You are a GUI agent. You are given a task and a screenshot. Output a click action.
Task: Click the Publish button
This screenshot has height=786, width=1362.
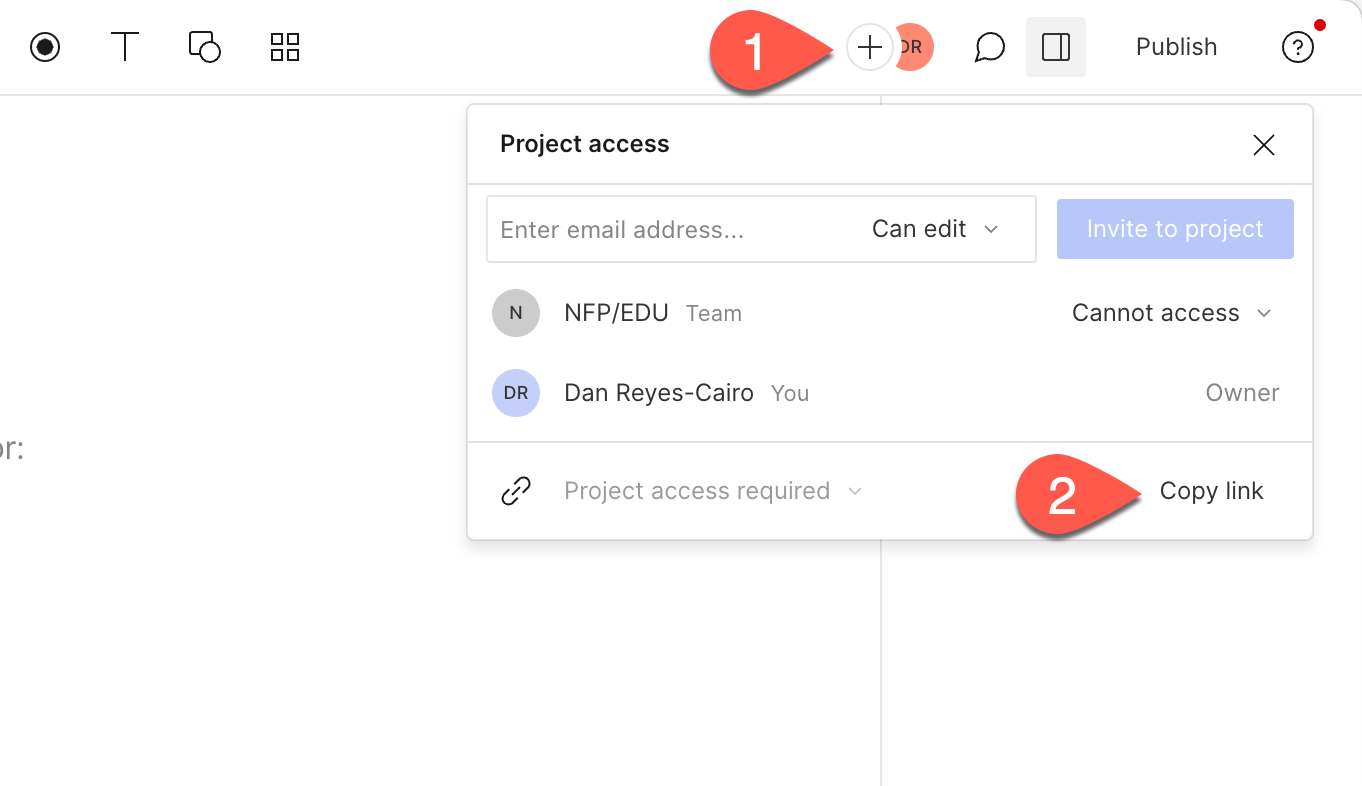pyautogui.click(x=1175, y=46)
